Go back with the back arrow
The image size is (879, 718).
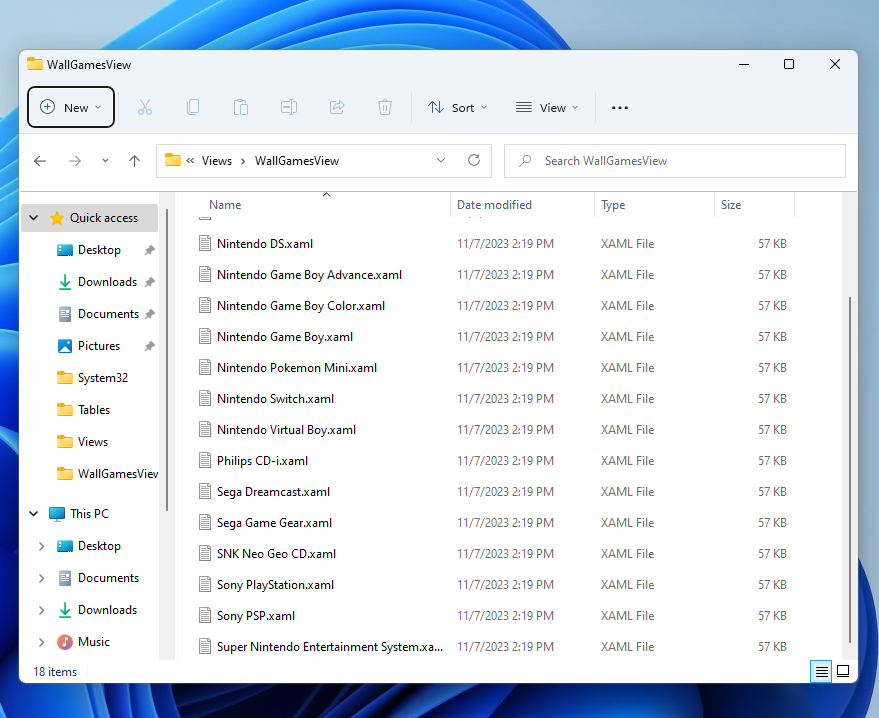pos(40,161)
